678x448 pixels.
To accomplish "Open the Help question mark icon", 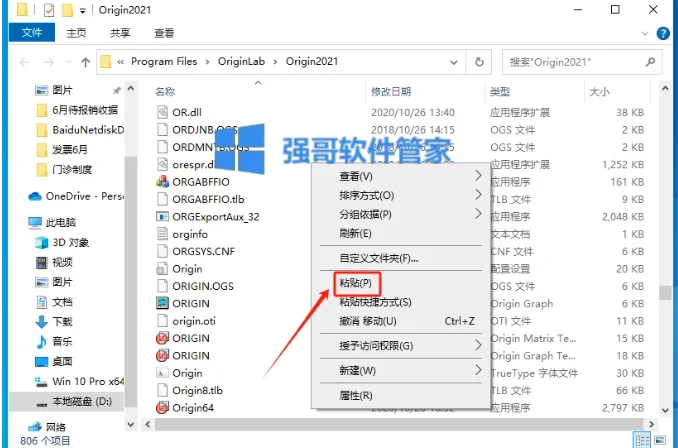I will point(663,33).
